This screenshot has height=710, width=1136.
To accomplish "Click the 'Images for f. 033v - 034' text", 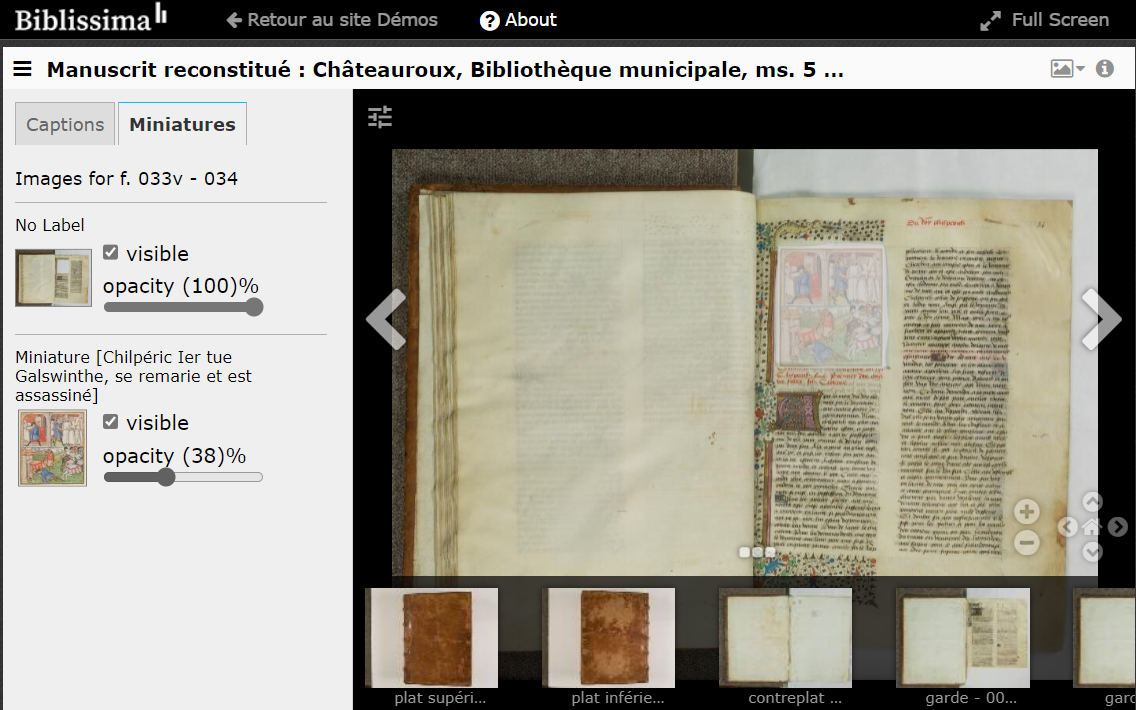I will point(127,178).
